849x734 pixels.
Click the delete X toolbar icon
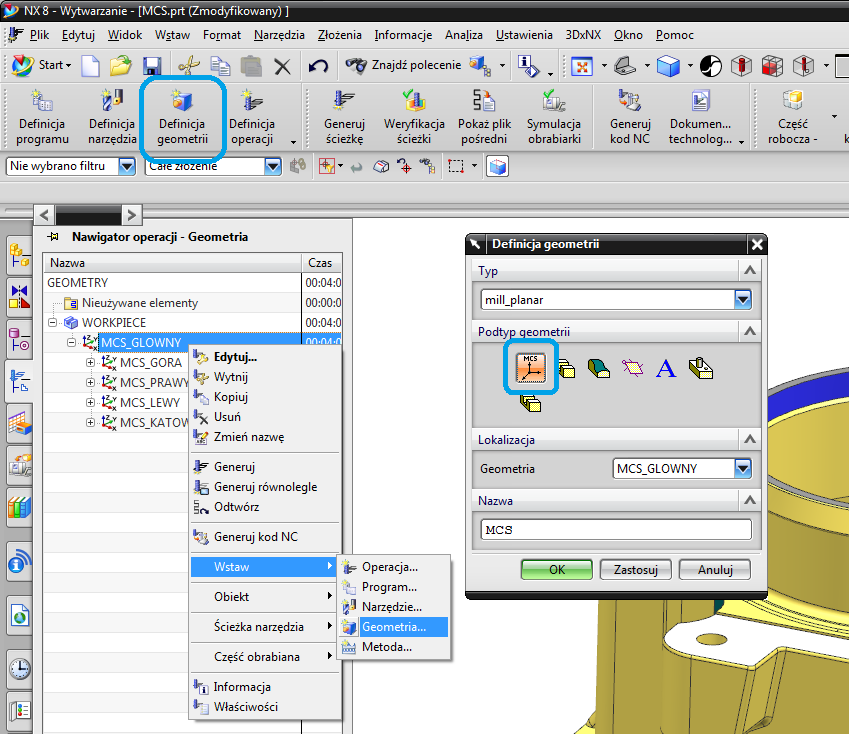click(x=282, y=67)
